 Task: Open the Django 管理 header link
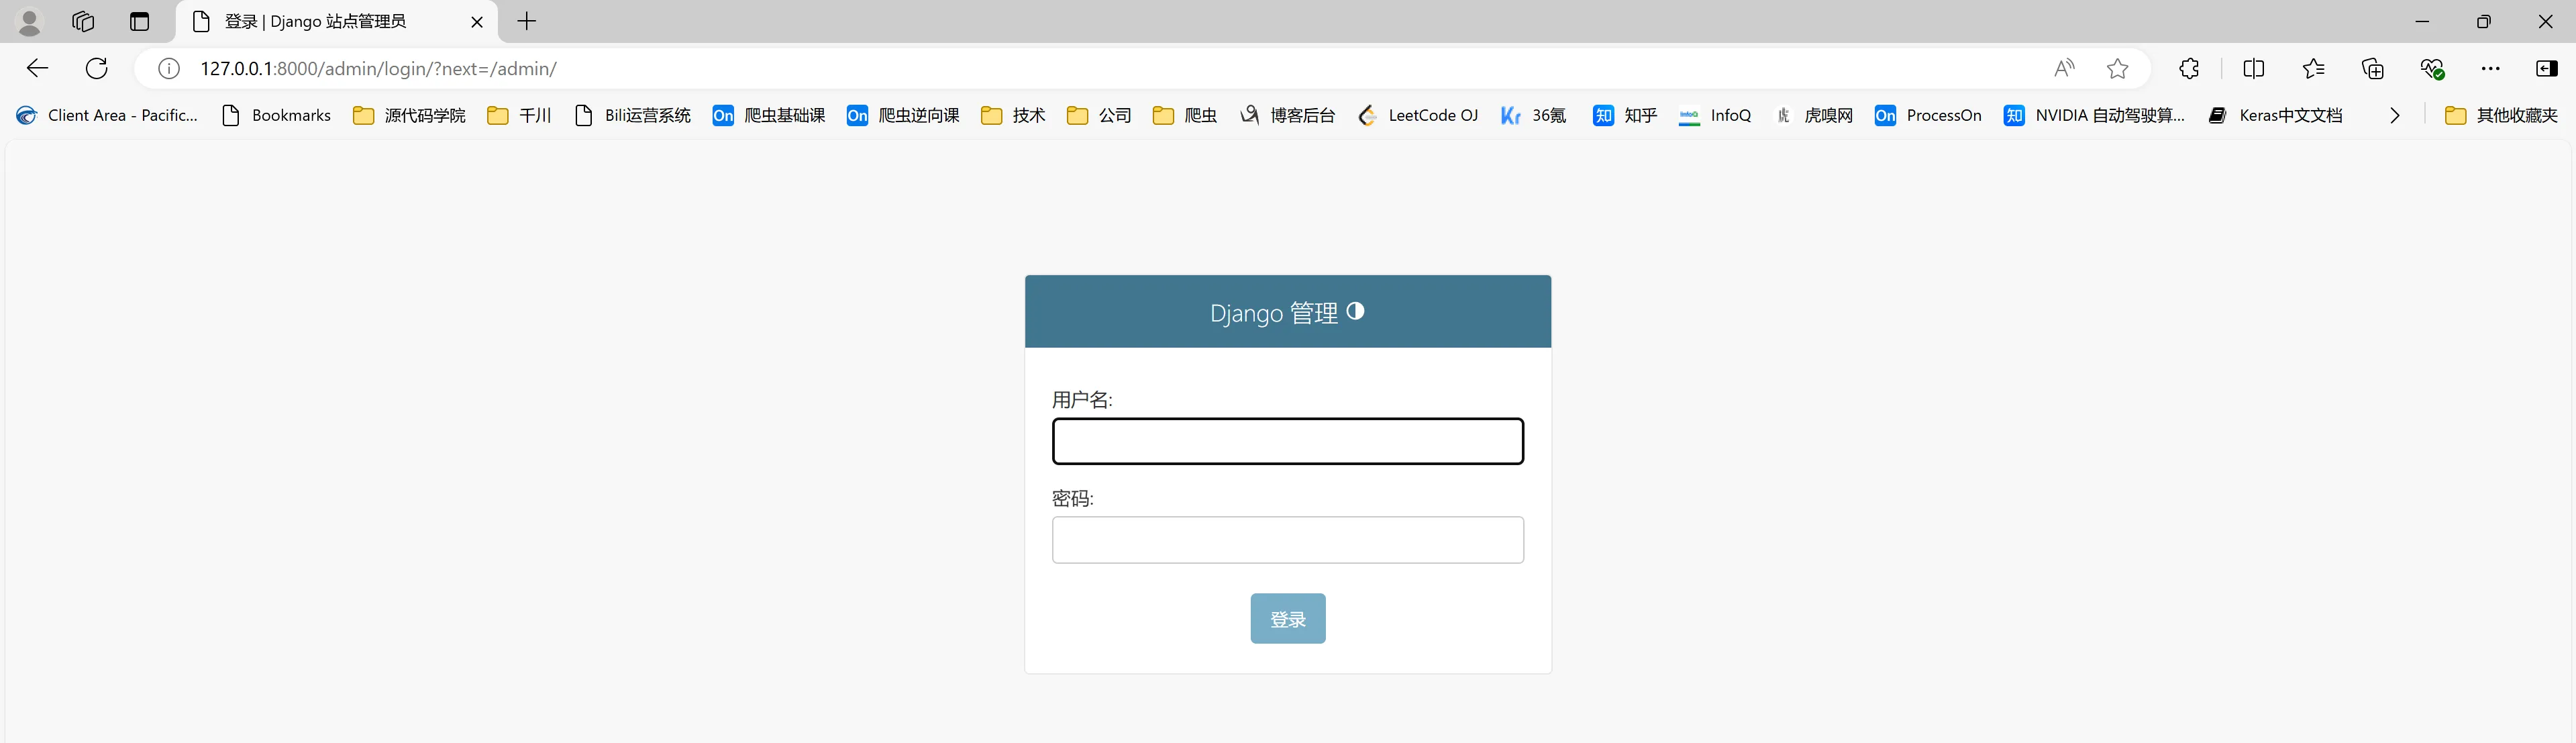pyautogui.click(x=1274, y=313)
